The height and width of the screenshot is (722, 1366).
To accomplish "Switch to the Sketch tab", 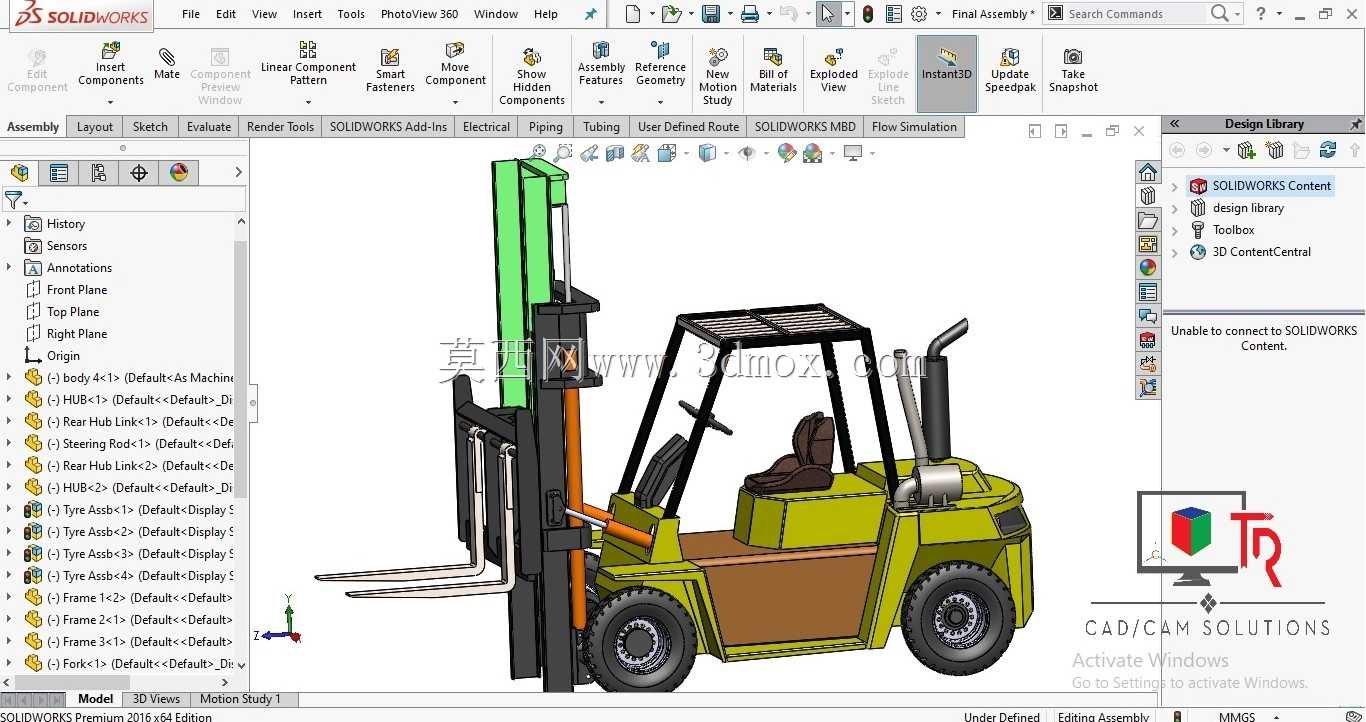I will [150, 127].
